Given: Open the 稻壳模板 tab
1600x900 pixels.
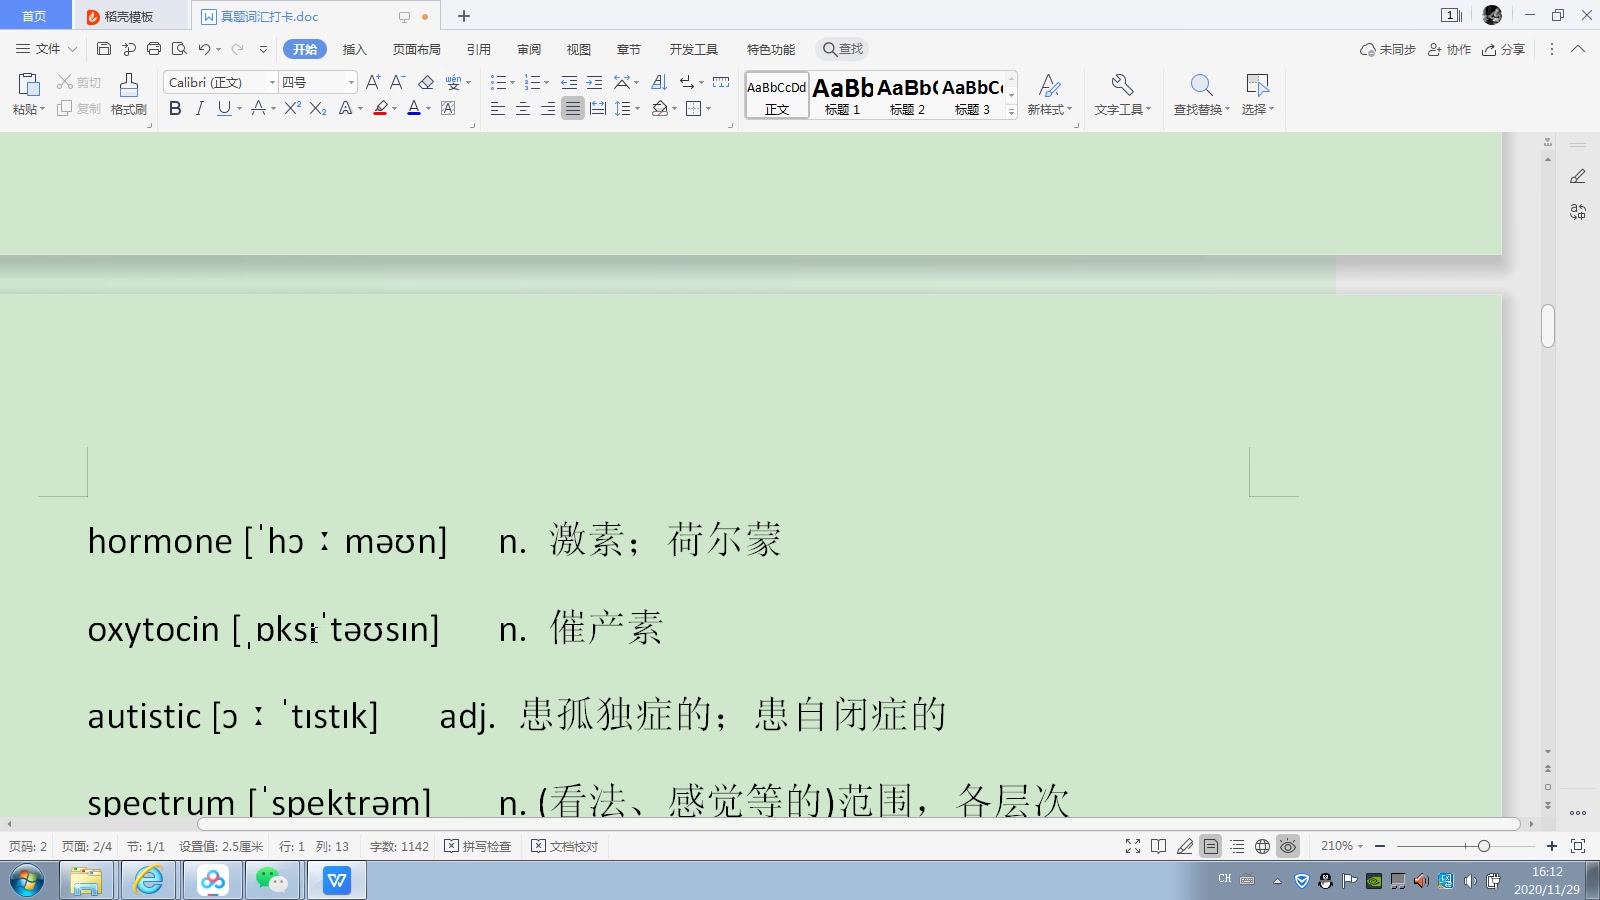Looking at the screenshot, I should [131, 16].
